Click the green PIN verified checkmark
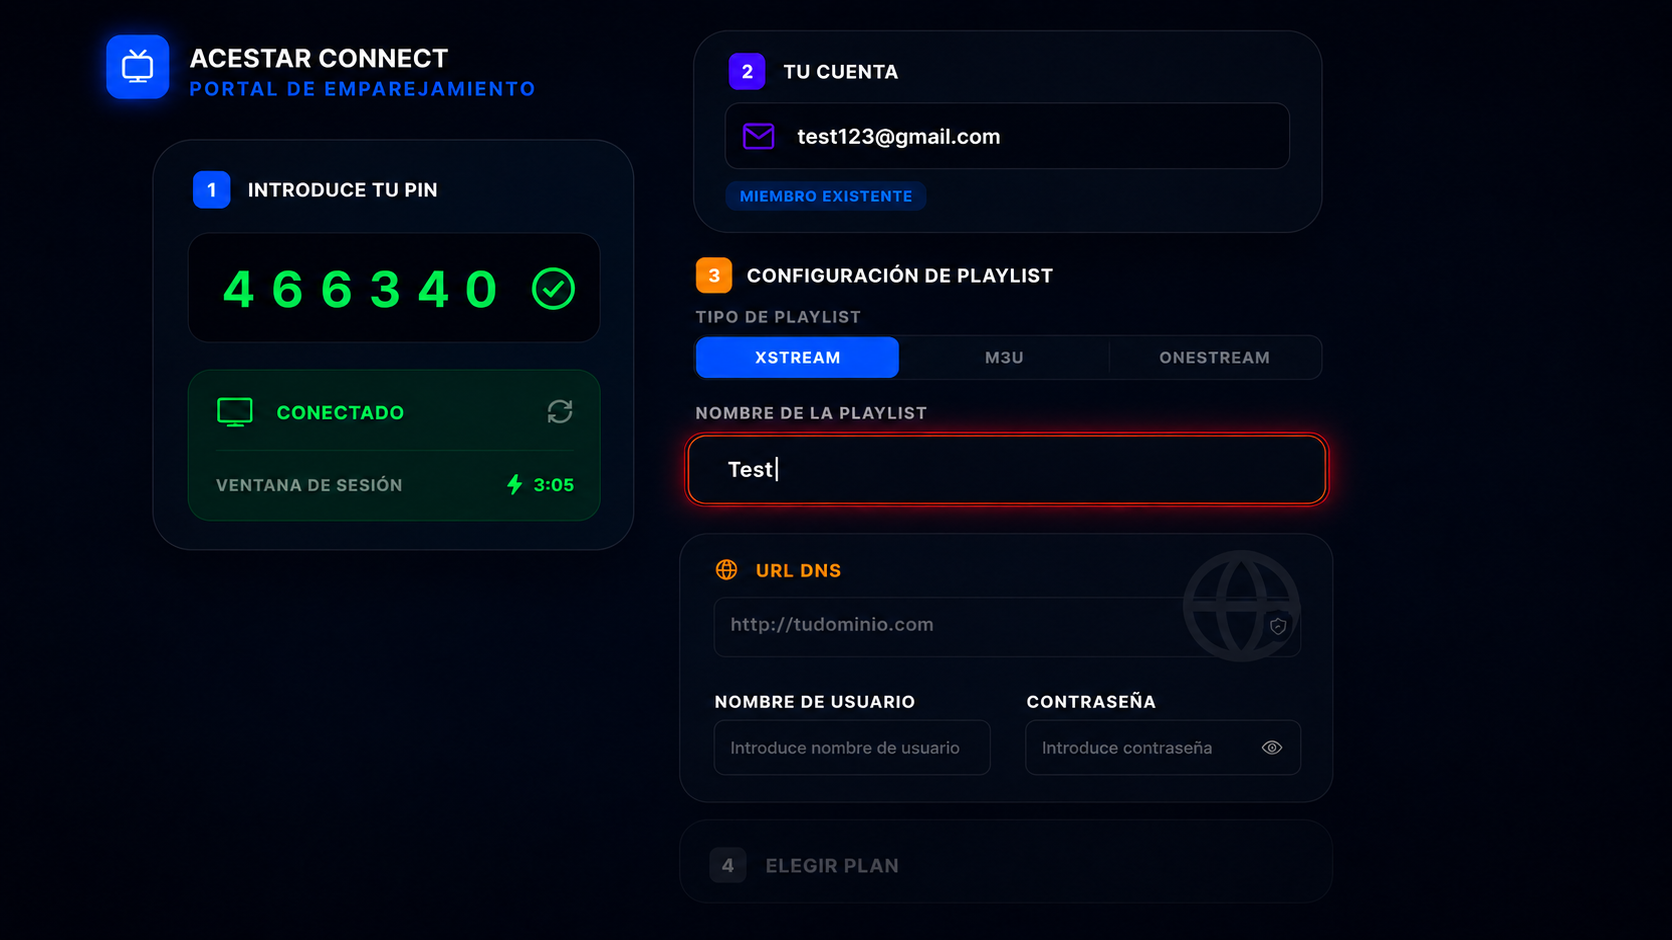The height and width of the screenshot is (940, 1672). pos(553,289)
